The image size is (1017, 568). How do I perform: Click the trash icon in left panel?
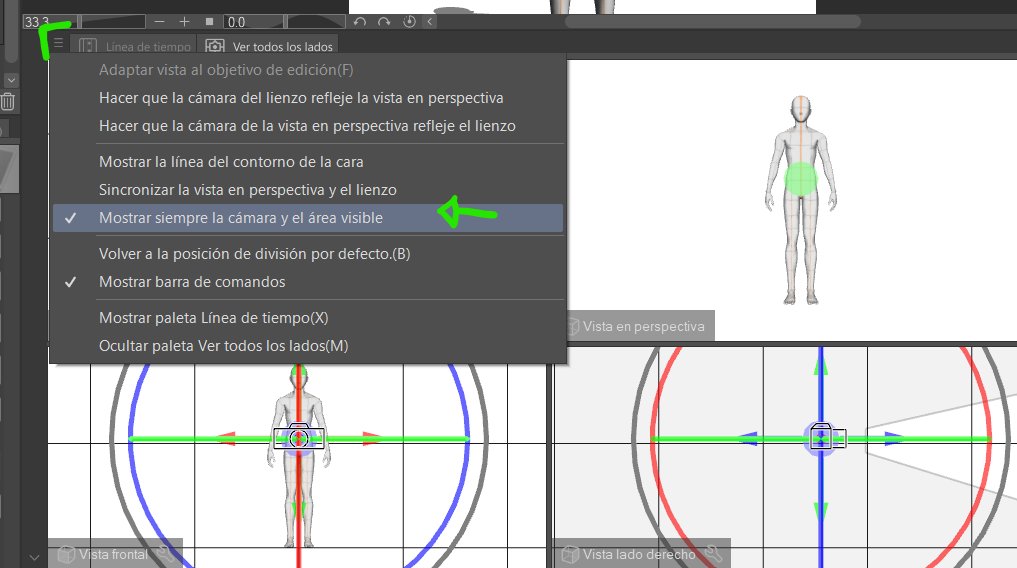(8, 102)
